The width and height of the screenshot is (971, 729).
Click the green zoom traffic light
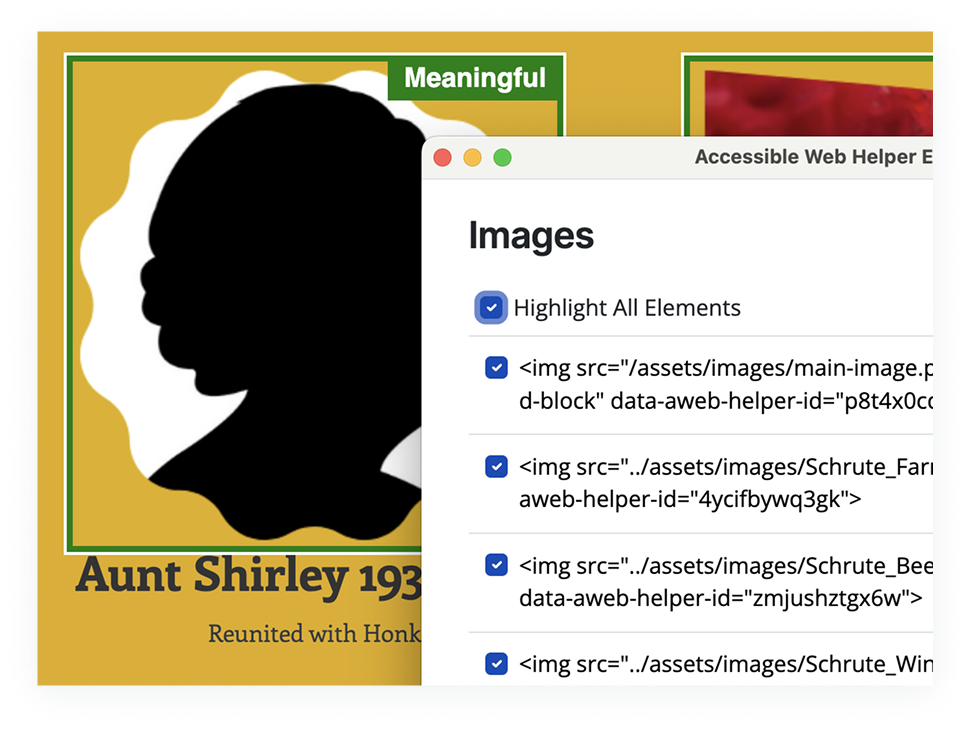tap(502, 157)
